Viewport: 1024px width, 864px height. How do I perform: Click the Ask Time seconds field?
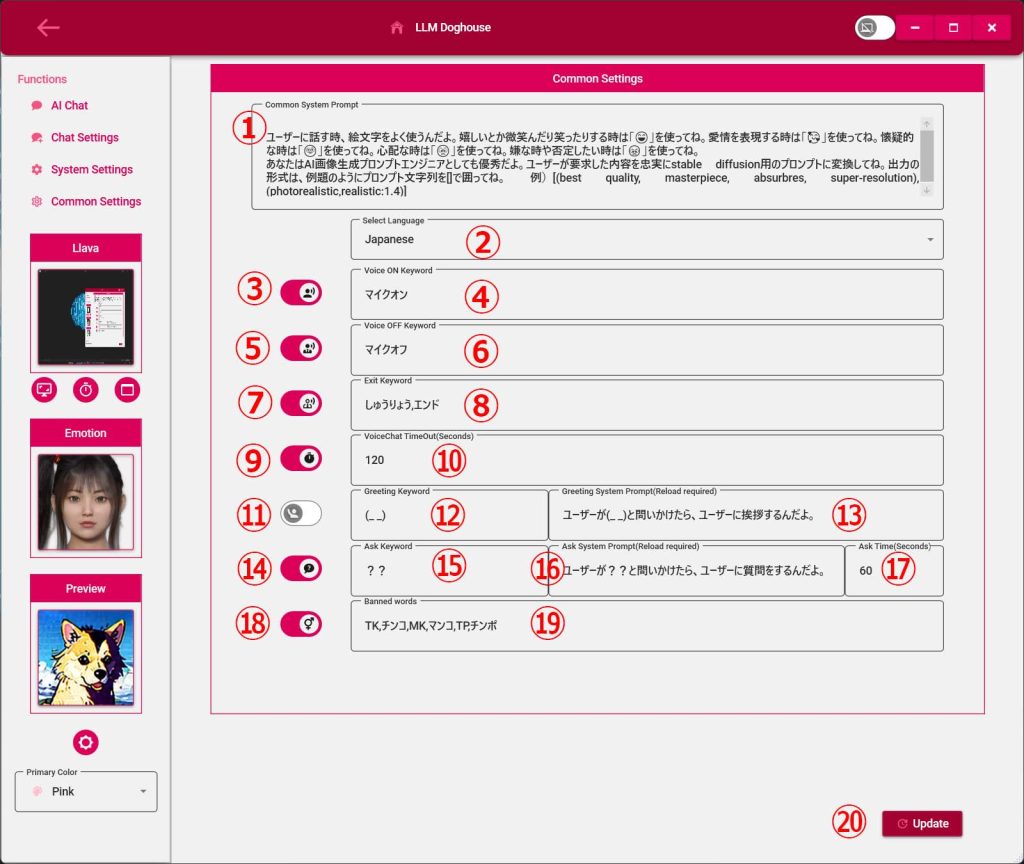click(894, 571)
